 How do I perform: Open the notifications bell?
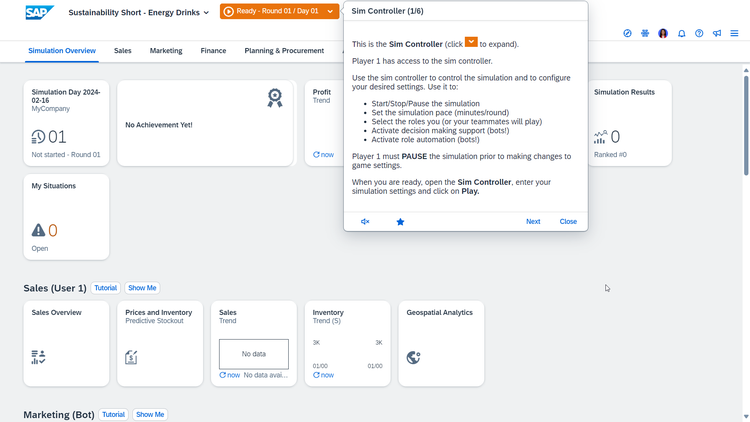pyautogui.click(x=681, y=33)
